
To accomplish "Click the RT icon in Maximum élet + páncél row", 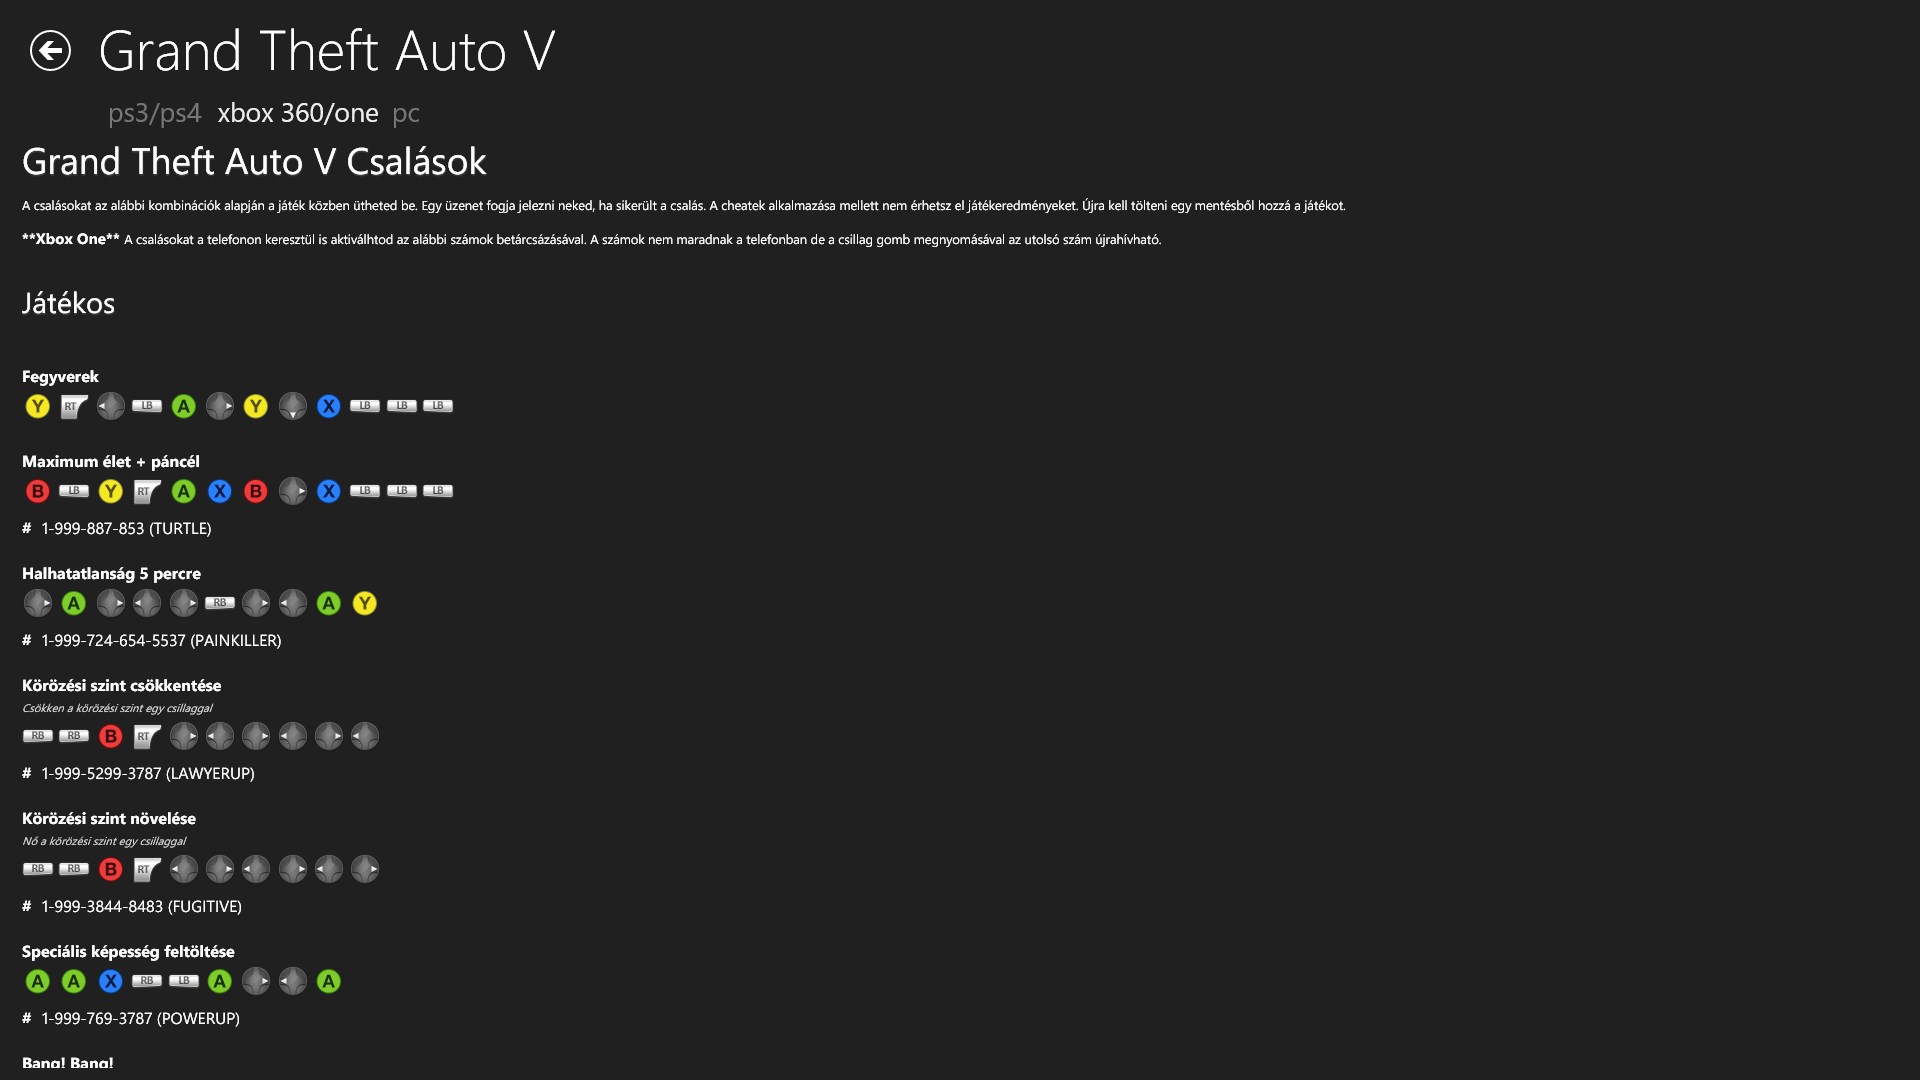I will (x=147, y=491).
